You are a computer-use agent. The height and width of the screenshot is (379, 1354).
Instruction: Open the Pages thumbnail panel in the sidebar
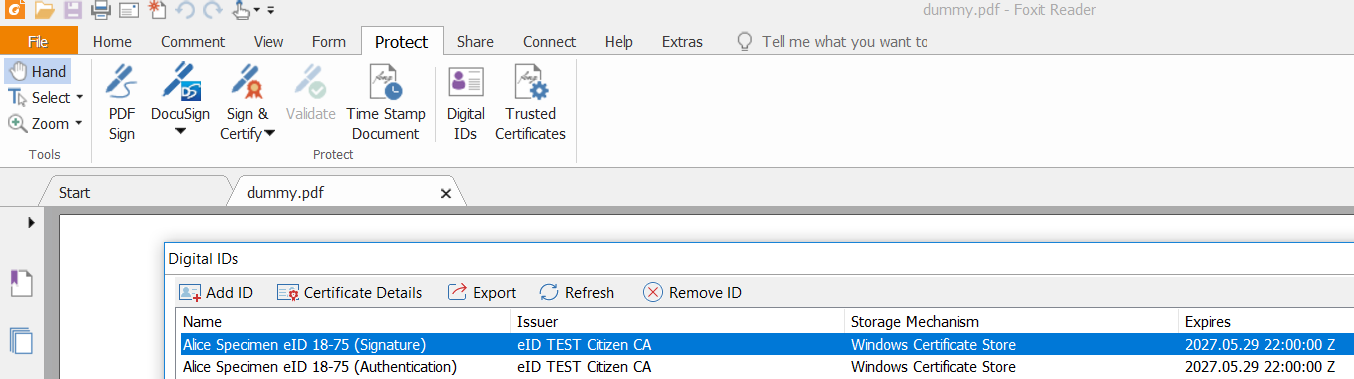tap(22, 341)
